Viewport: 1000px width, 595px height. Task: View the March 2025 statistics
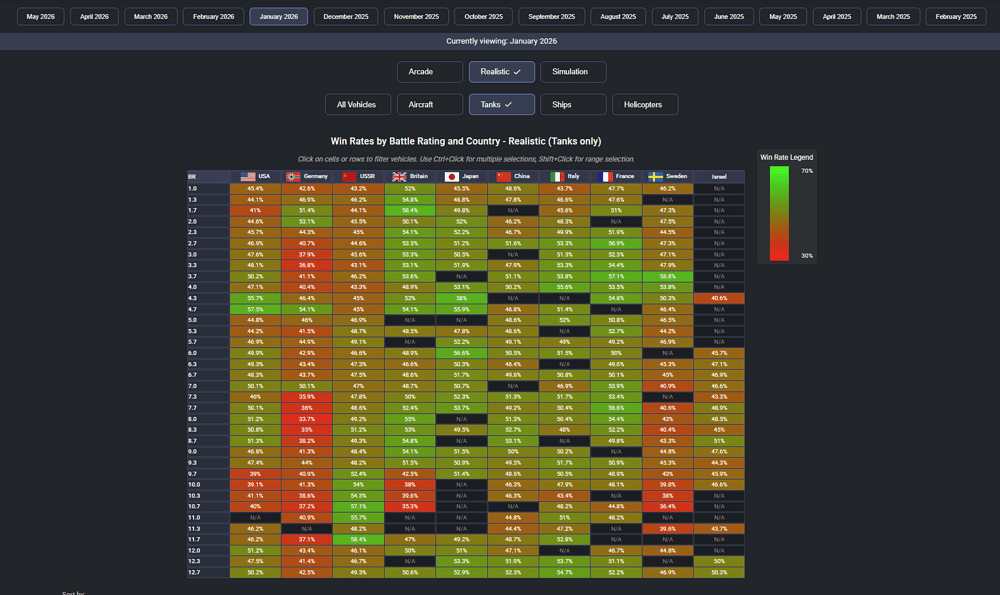coord(893,17)
